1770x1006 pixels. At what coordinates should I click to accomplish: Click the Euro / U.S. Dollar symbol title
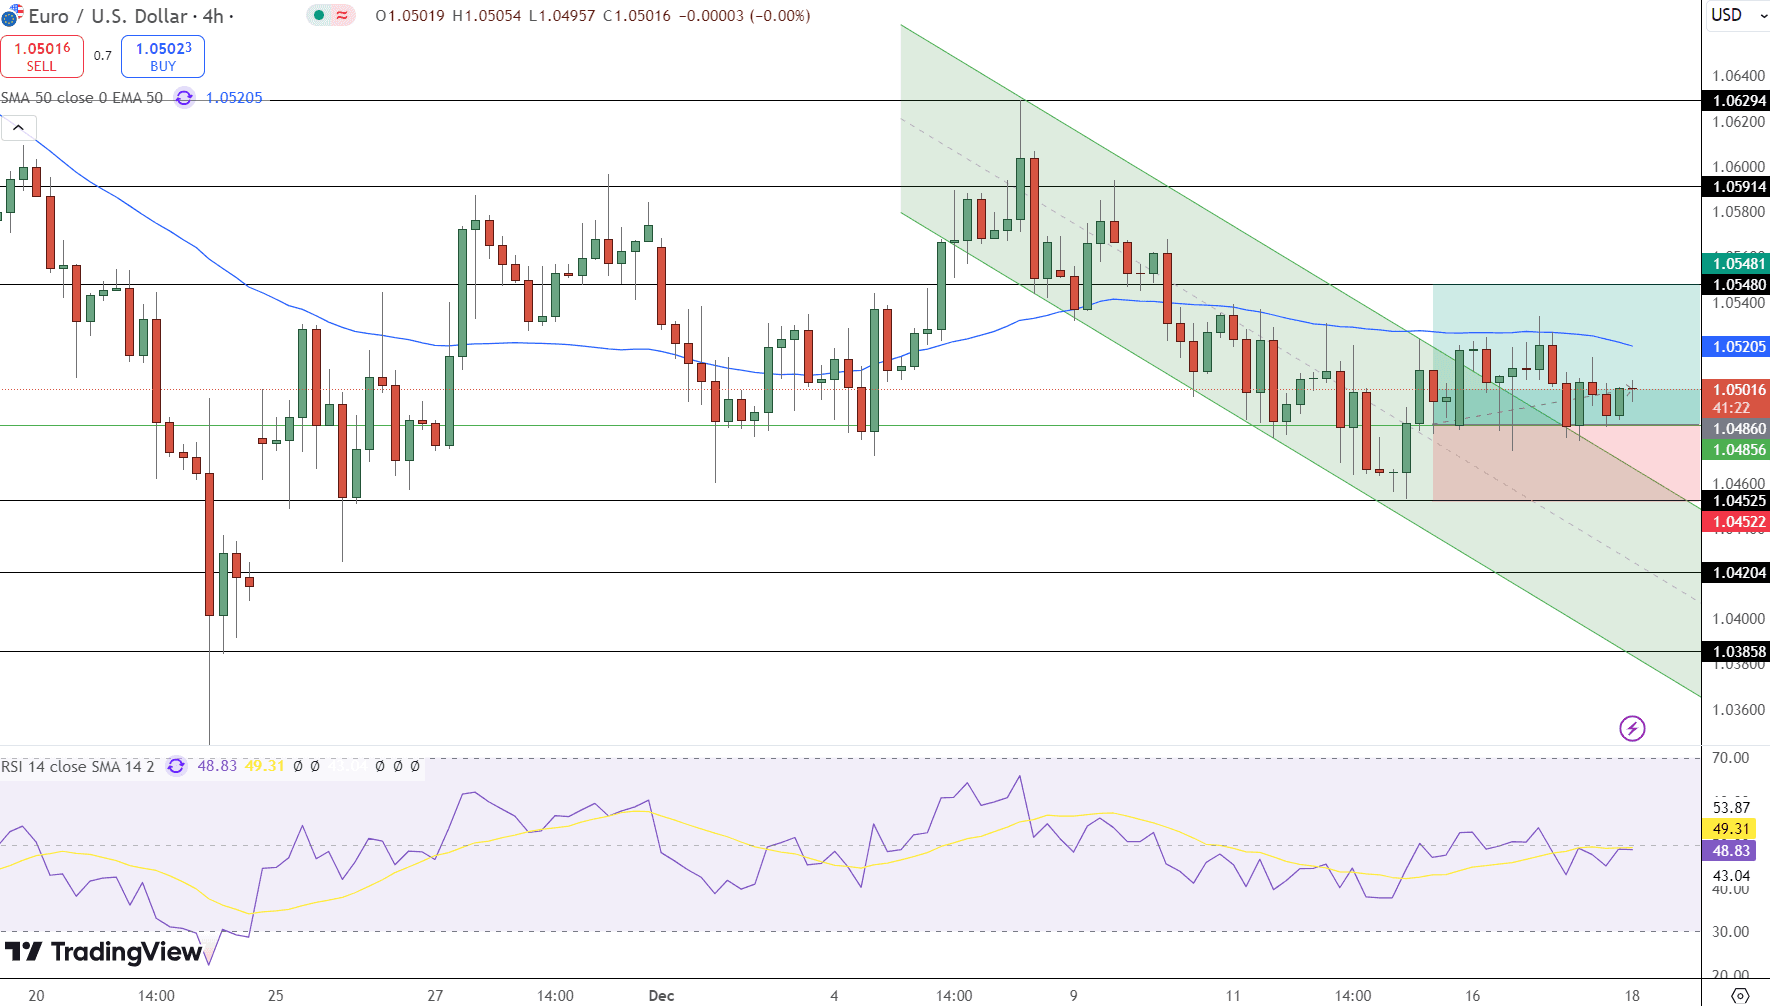point(108,16)
